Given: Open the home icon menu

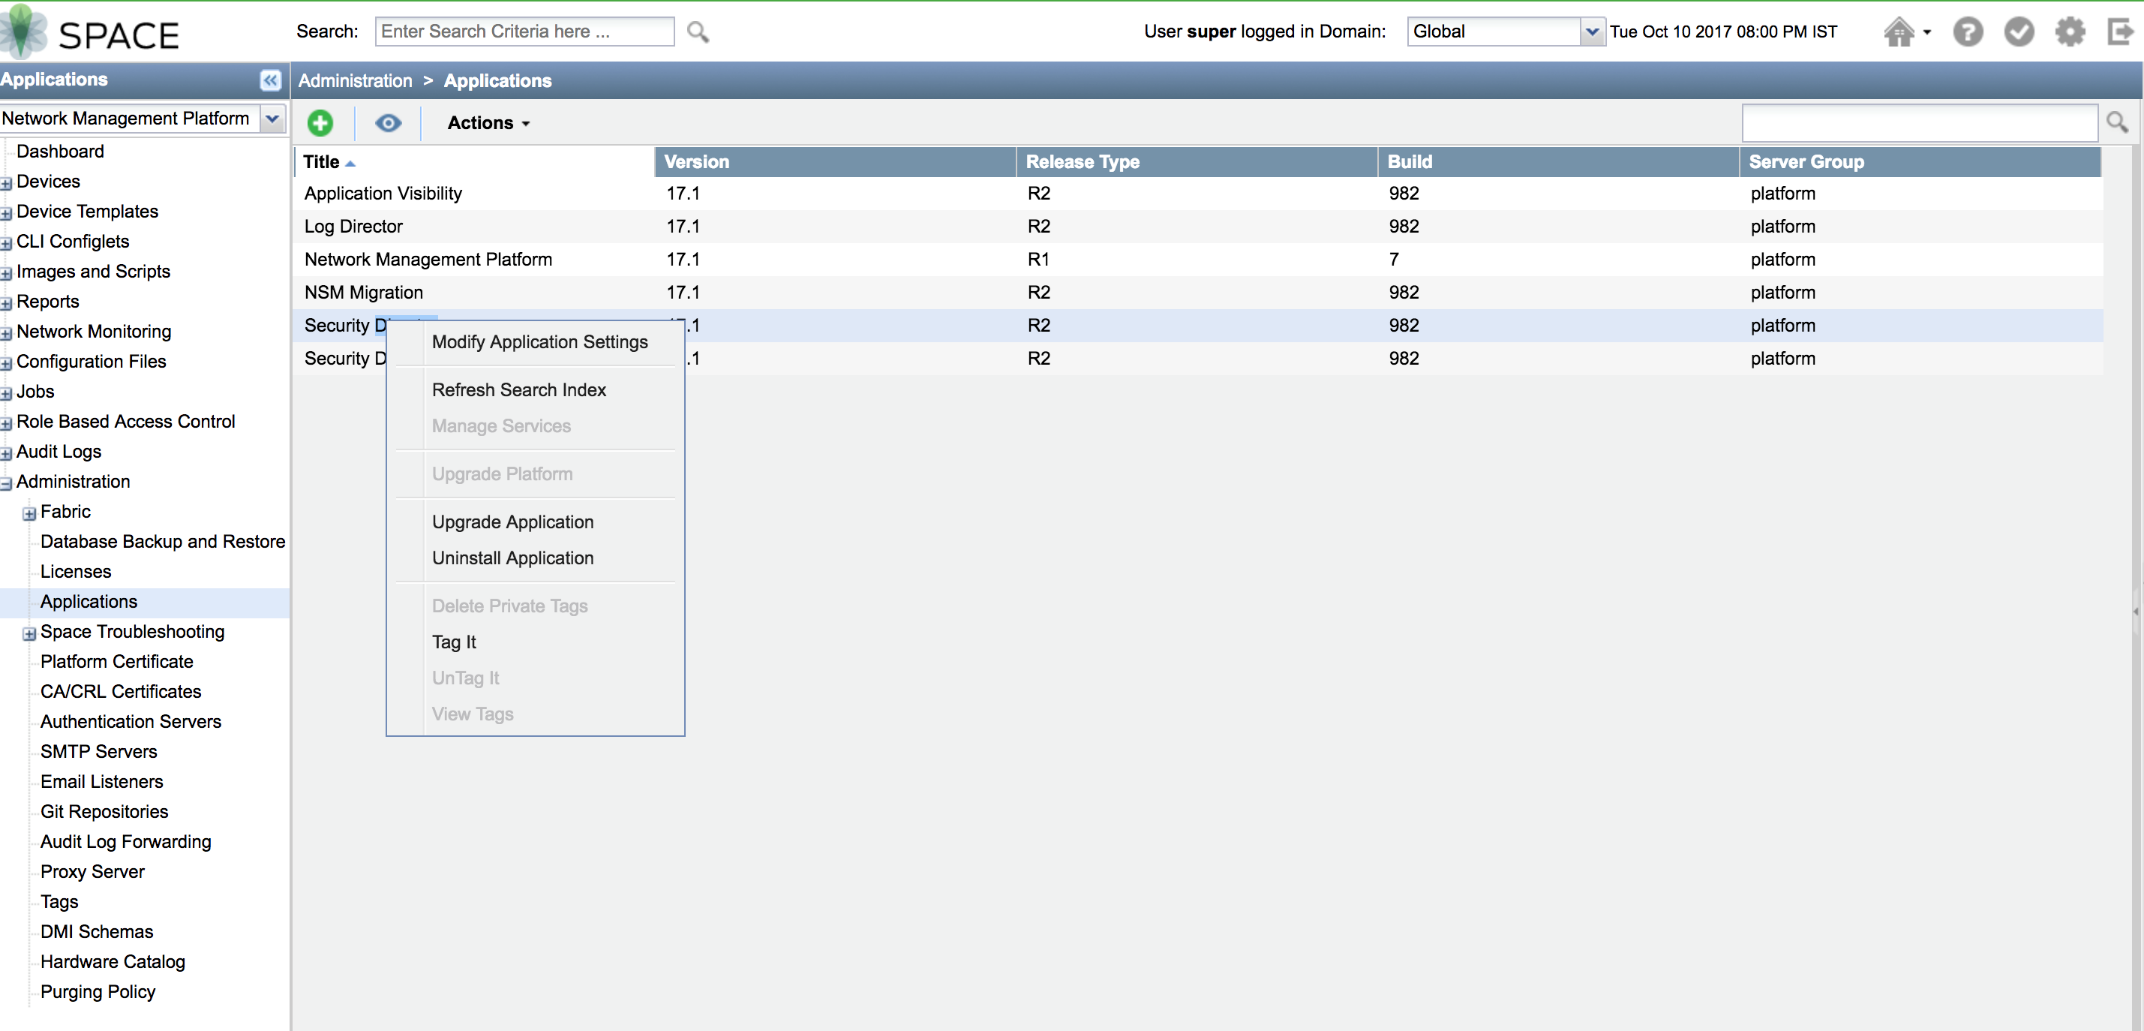Looking at the screenshot, I should (1905, 32).
